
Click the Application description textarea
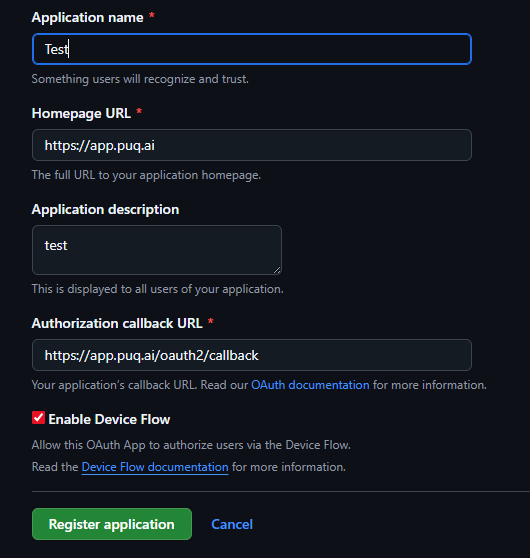157,250
